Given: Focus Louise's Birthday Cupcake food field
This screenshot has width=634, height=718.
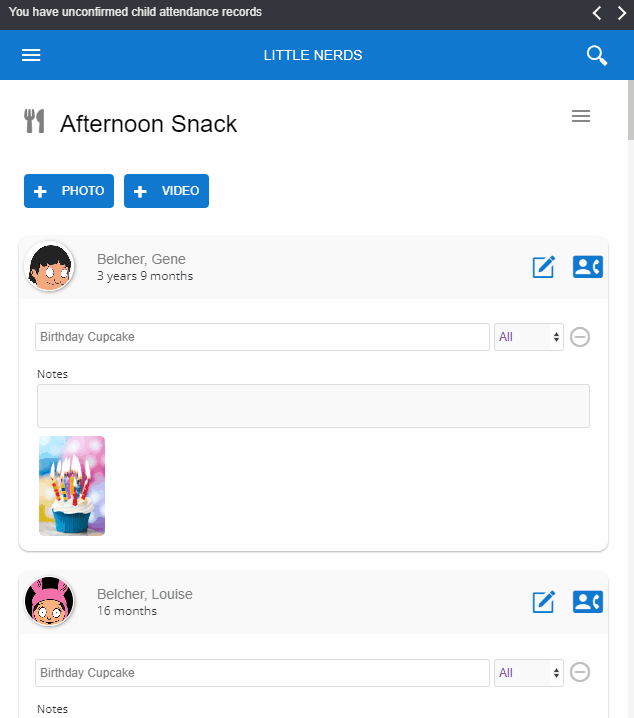Looking at the screenshot, I should tap(262, 673).
